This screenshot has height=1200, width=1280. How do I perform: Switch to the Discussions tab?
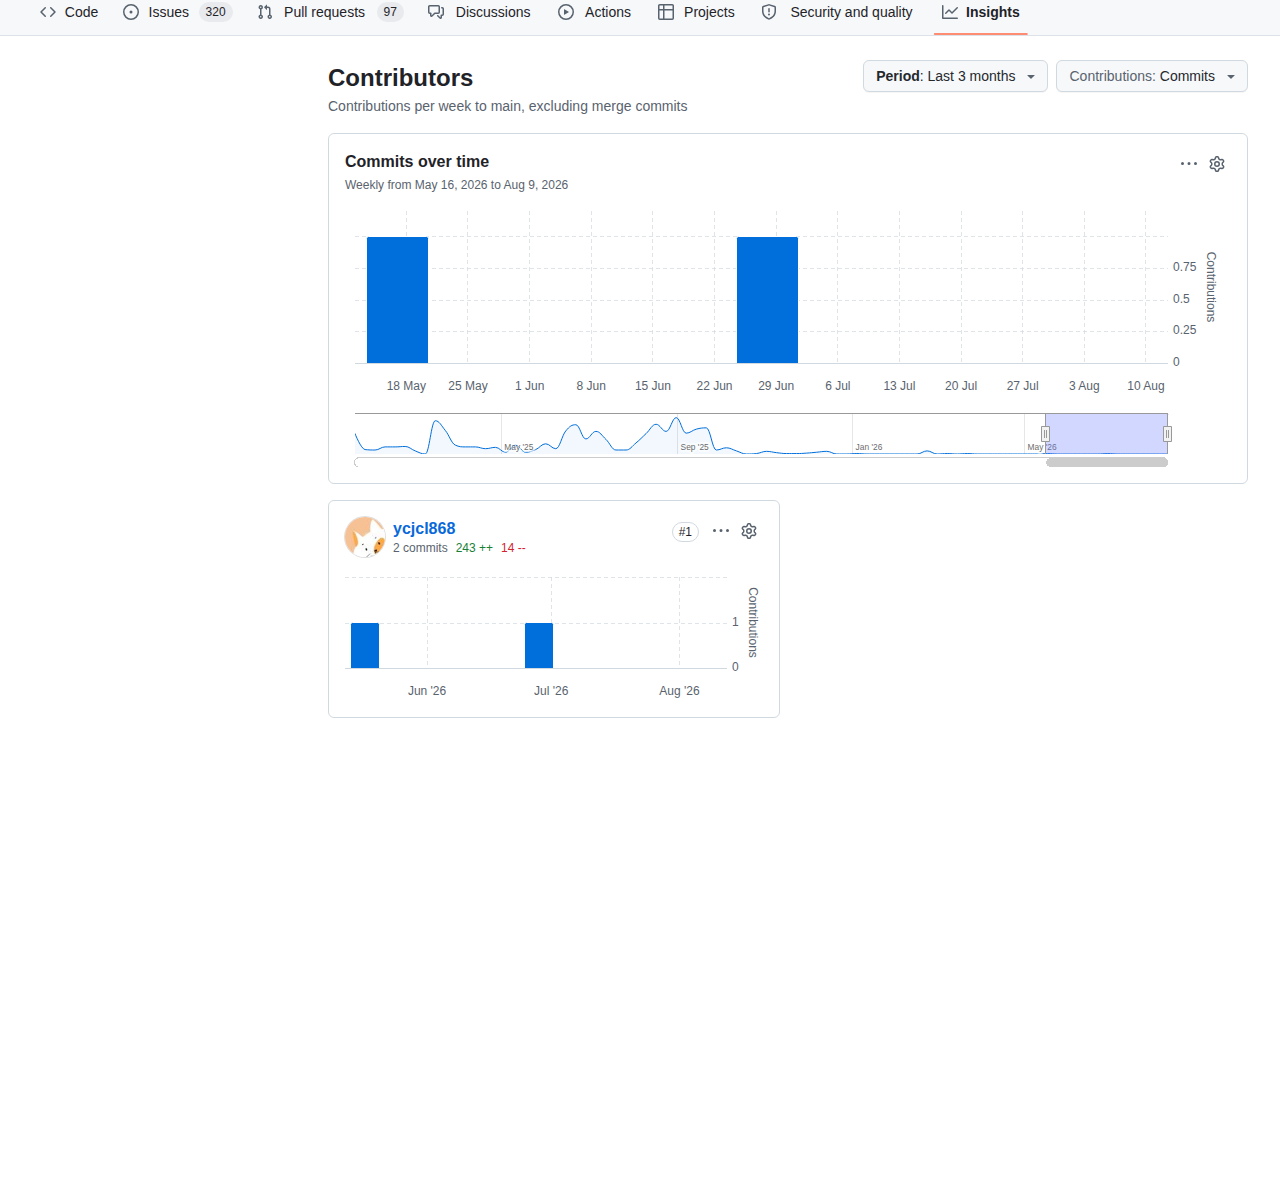pyautogui.click(x=479, y=12)
